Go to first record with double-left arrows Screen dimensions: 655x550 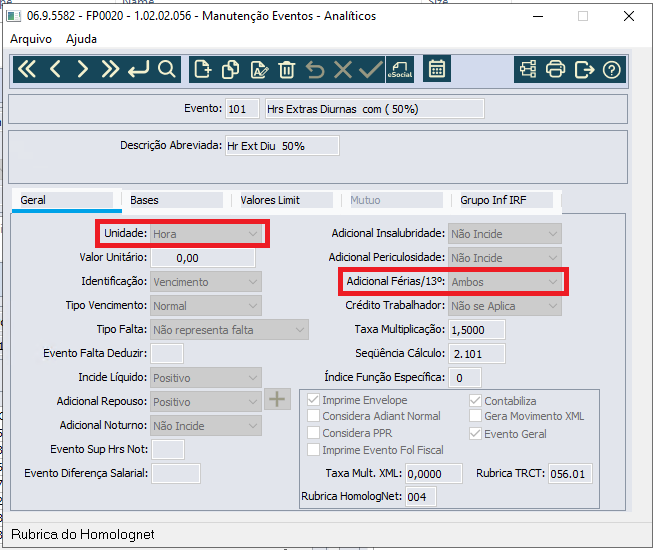(27, 69)
